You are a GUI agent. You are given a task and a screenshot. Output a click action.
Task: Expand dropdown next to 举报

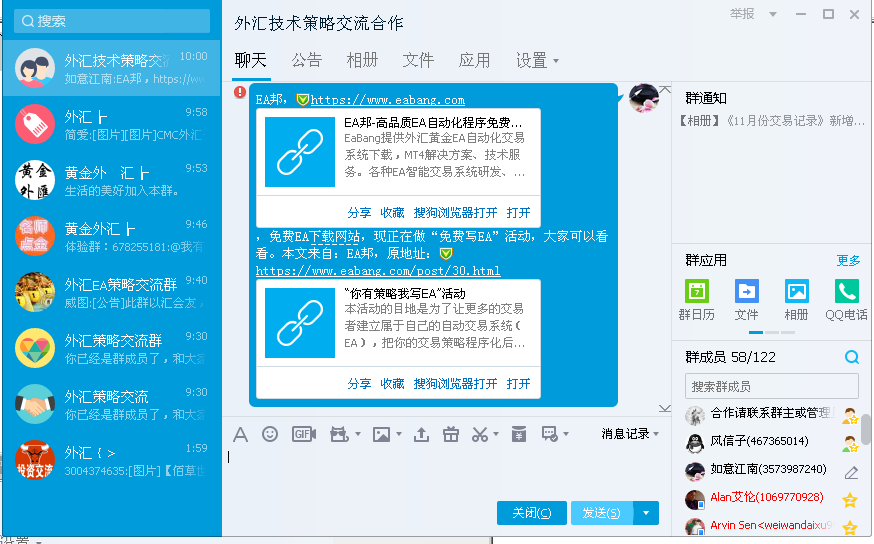pyautogui.click(x=773, y=14)
